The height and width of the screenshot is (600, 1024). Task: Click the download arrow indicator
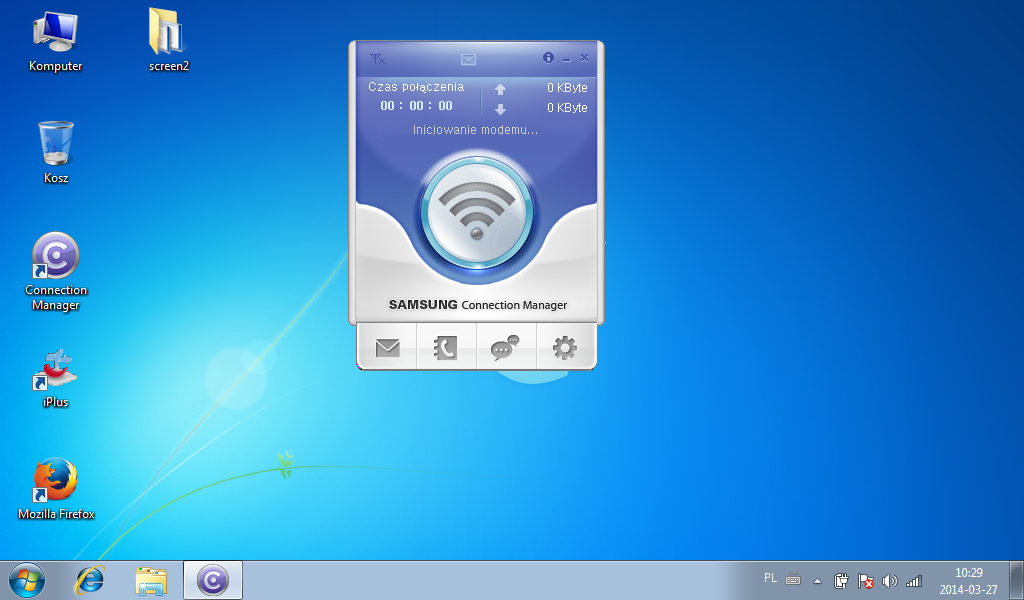click(500, 109)
